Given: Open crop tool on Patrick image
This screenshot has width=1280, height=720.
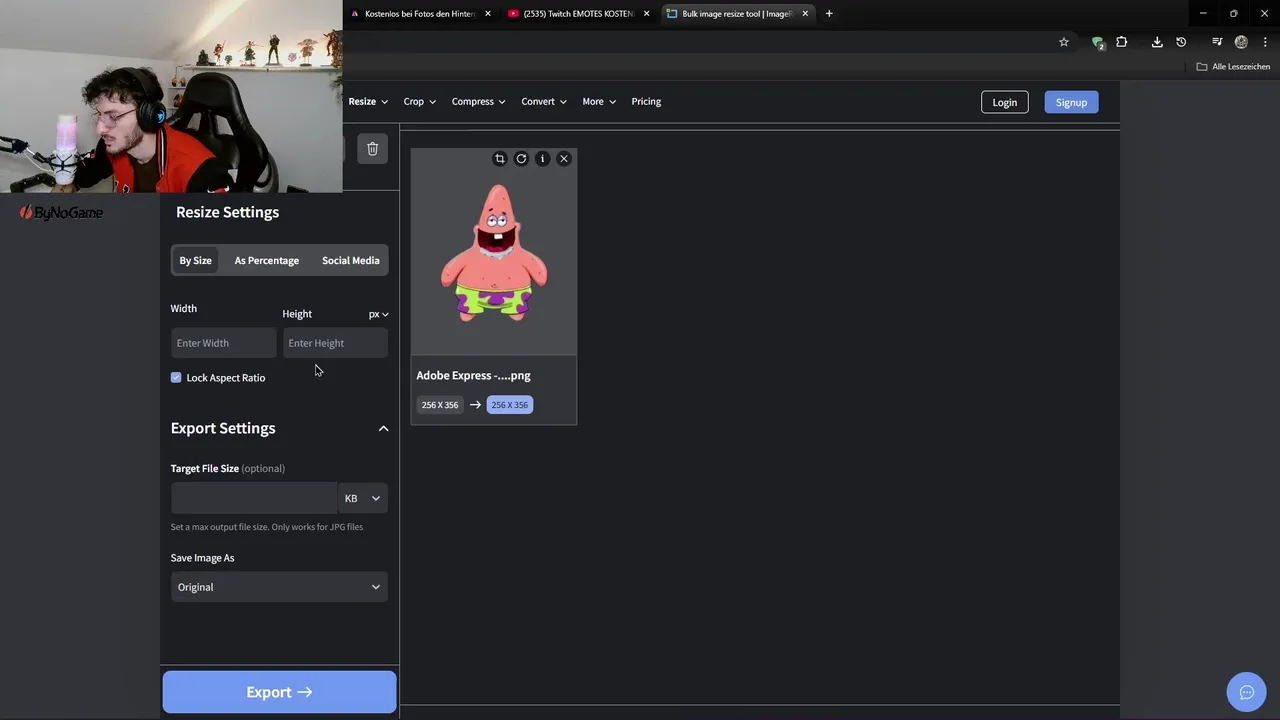Looking at the screenshot, I should (x=500, y=159).
